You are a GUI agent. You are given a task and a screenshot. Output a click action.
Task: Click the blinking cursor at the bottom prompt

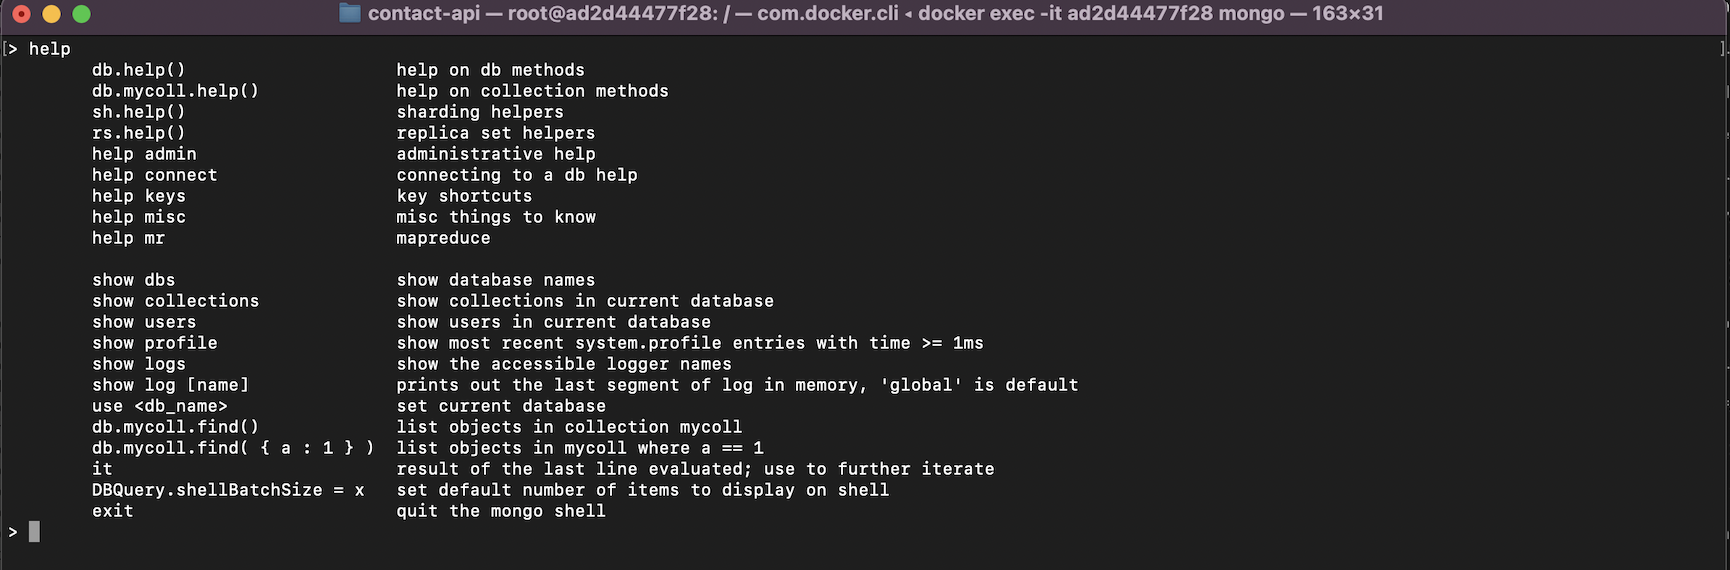pos(34,532)
